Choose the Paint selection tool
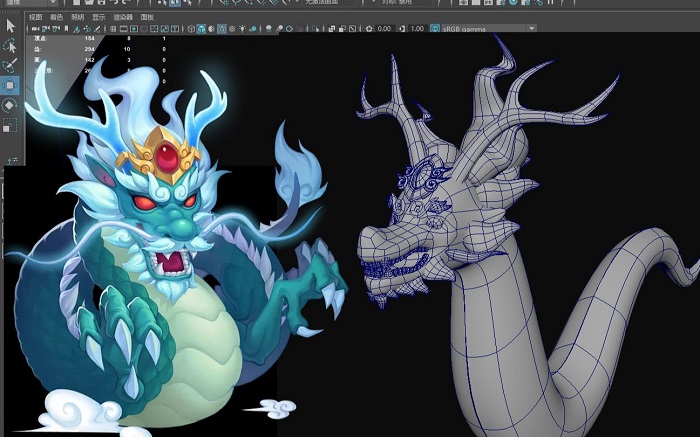The height and width of the screenshot is (437, 700). [x=10, y=66]
